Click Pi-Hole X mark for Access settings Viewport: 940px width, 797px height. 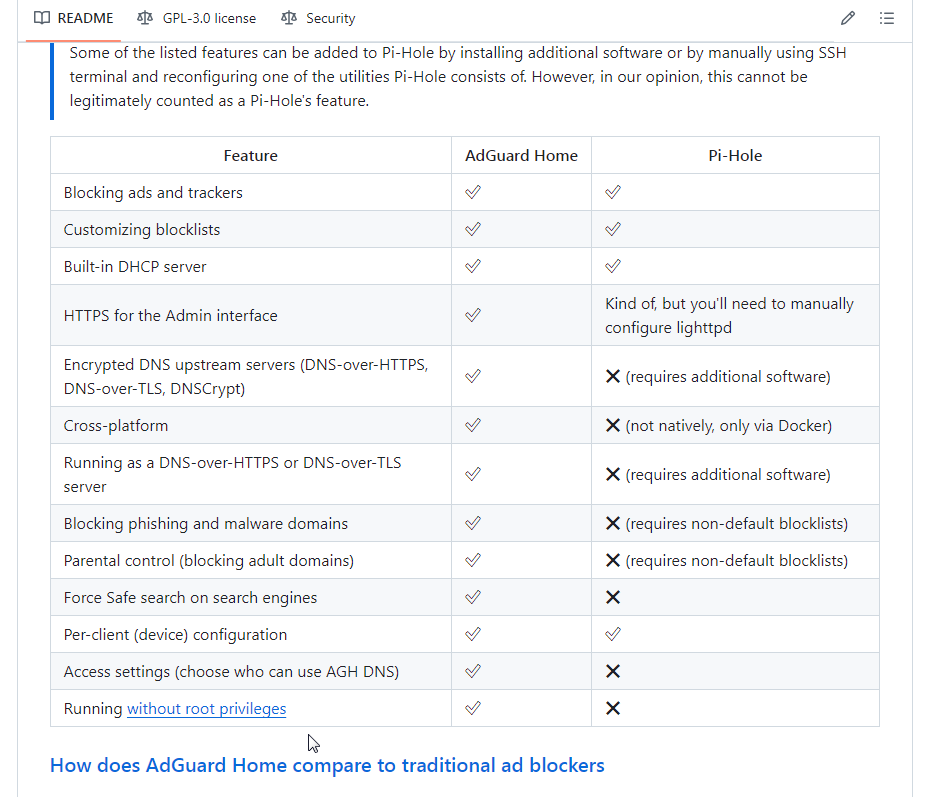click(613, 671)
